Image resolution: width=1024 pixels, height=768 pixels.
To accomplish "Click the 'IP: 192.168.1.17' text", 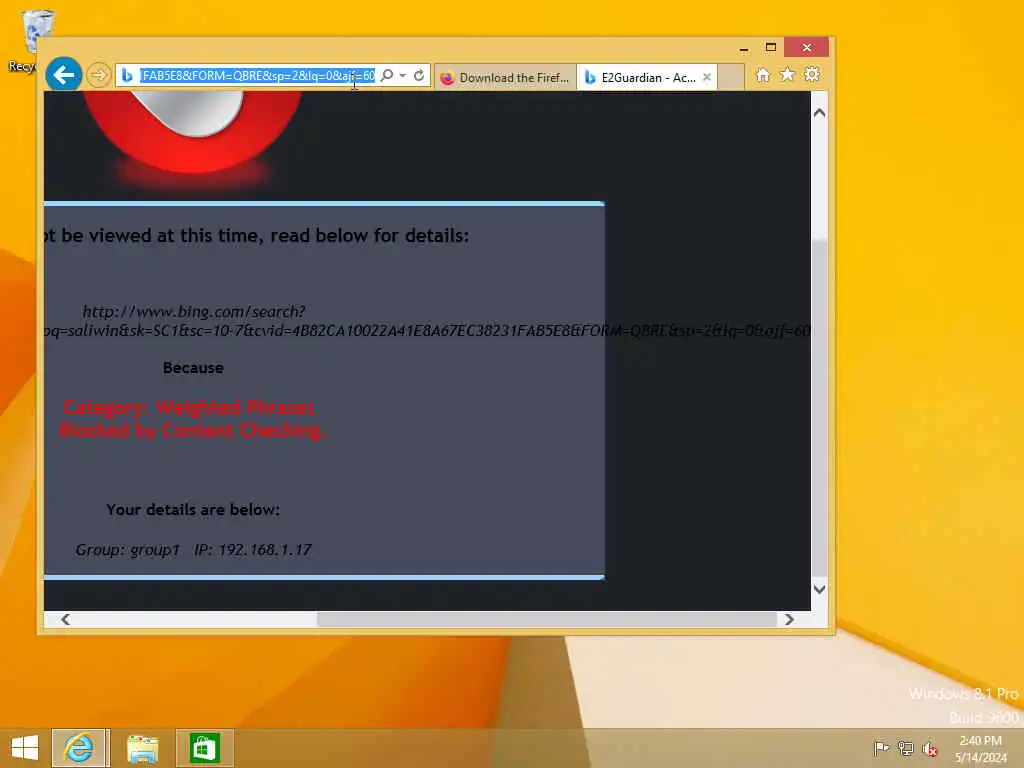I will pos(253,550).
